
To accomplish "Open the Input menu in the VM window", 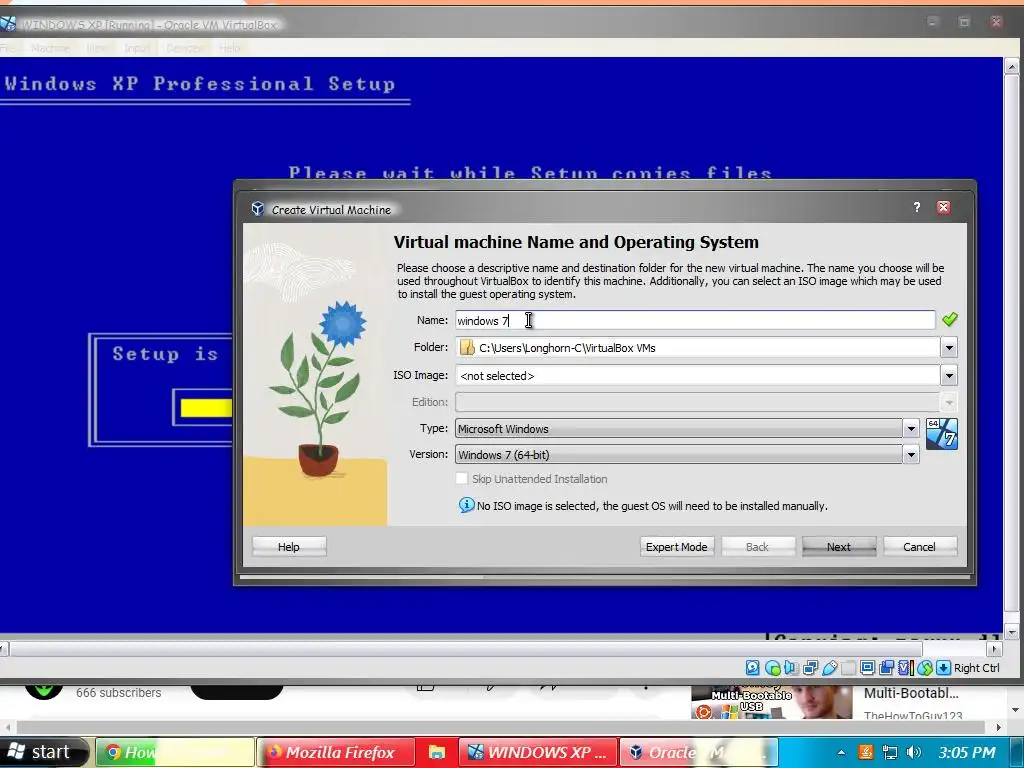I will click(x=137, y=48).
